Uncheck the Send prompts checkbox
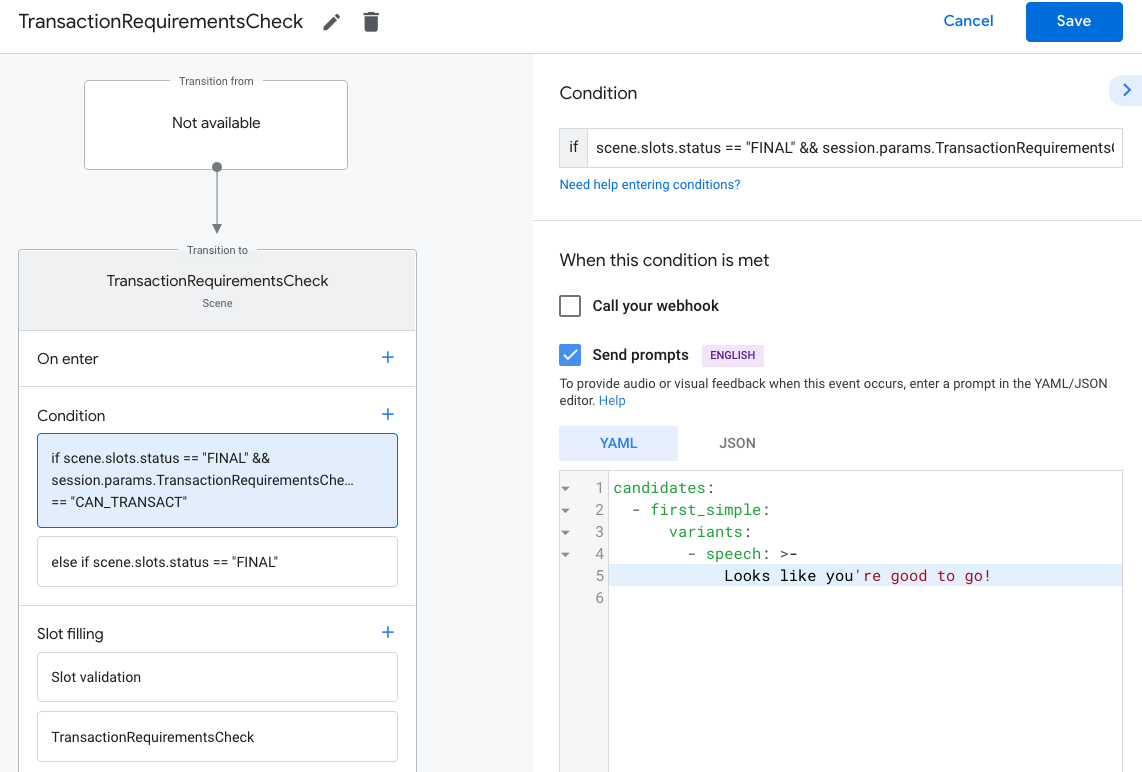 (x=569, y=354)
